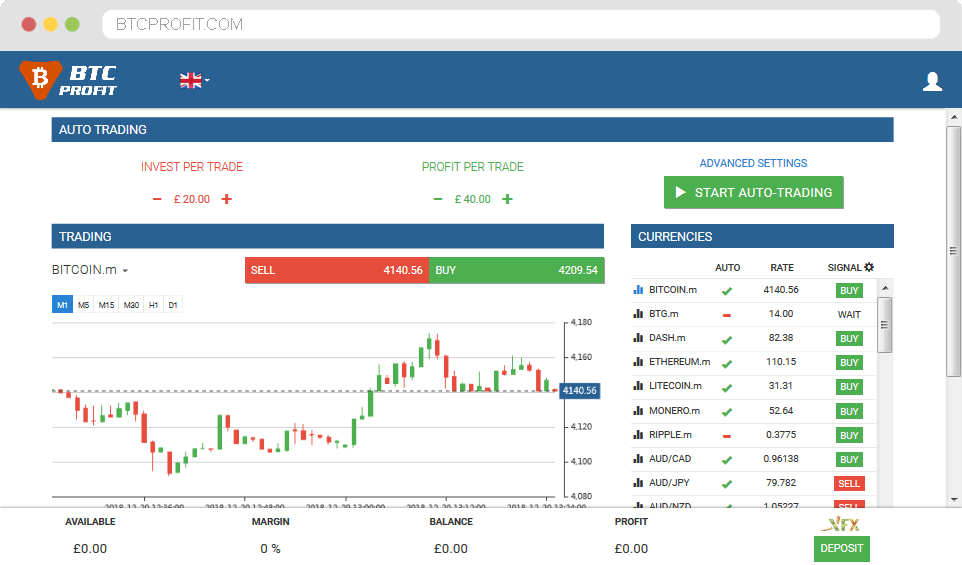Click BUY signal for RIPPLE.m
Image resolution: width=962 pixels, height=565 pixels.
coord(849,436)
